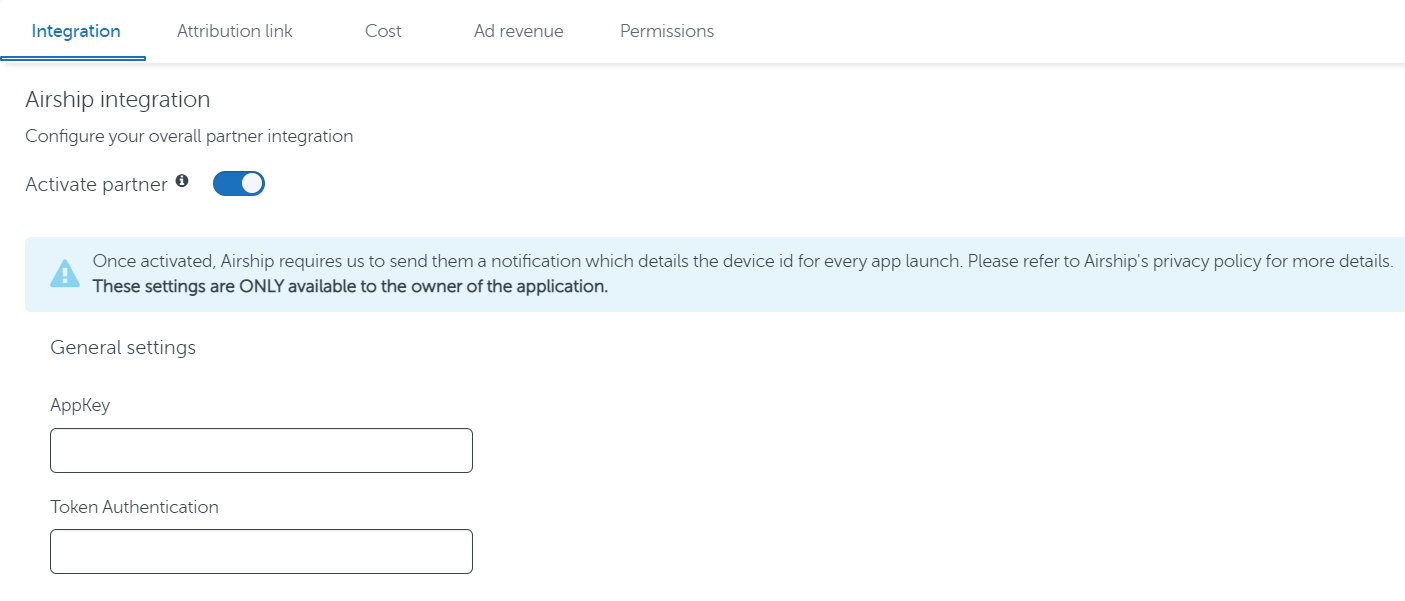
Task: Click the Activate partner info icon
Action: click(182, 181)
